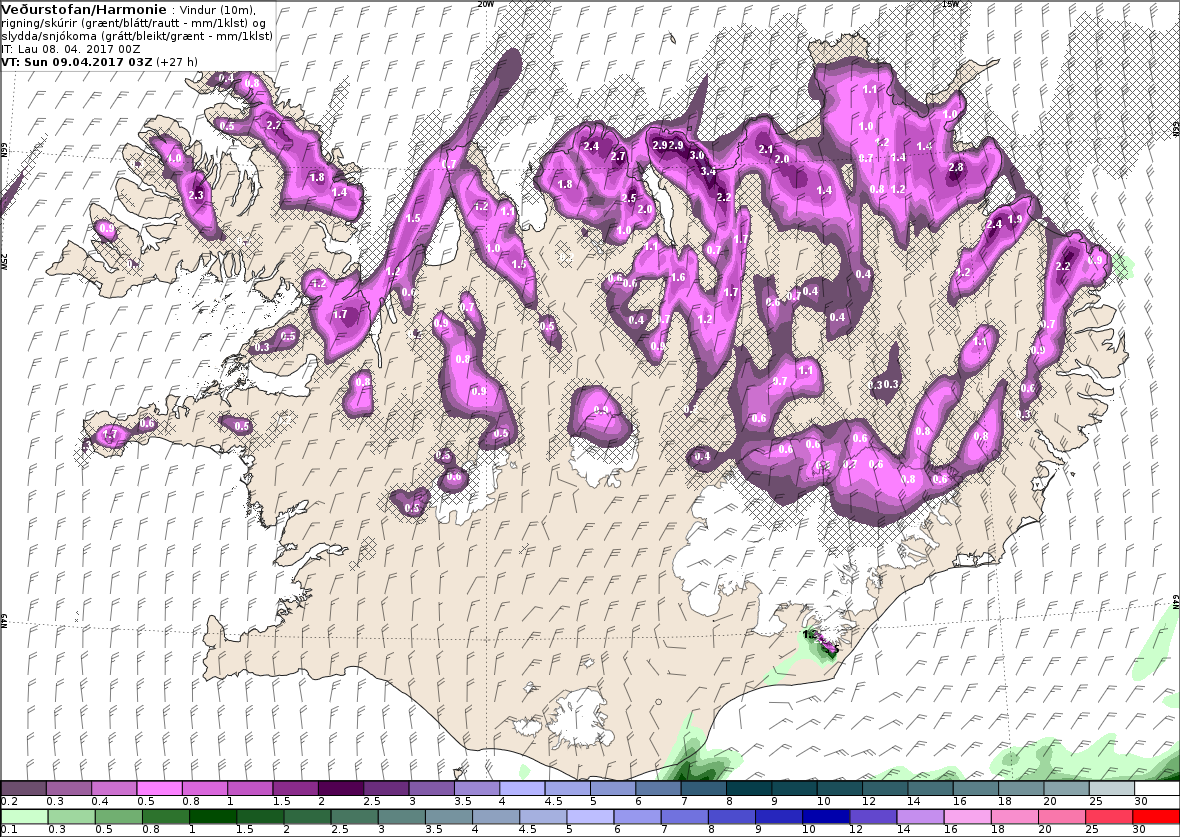
Task: Click the 15W longitude label at top
Action: (950, 4)
